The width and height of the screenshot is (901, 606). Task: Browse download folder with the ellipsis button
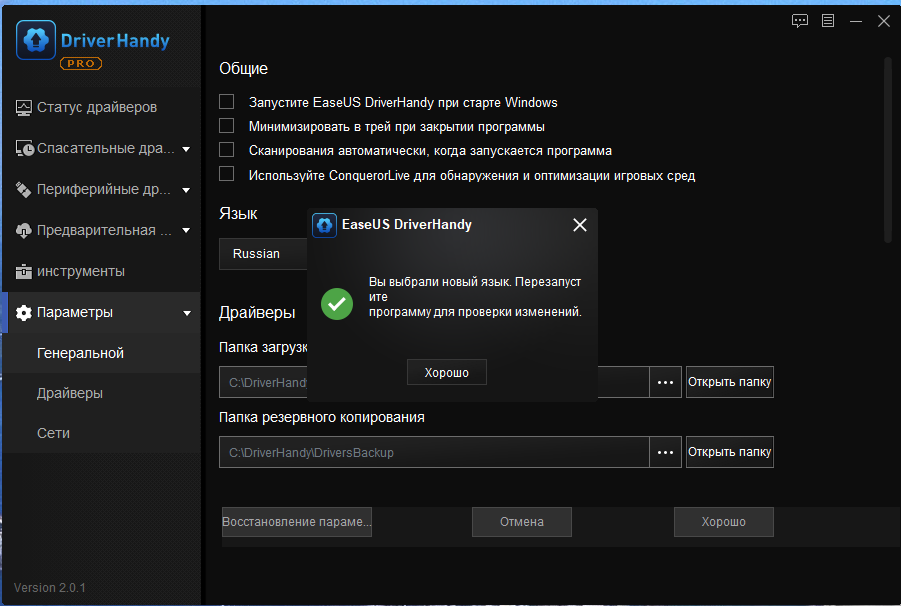pyautogui.click(x=665, y=382)
